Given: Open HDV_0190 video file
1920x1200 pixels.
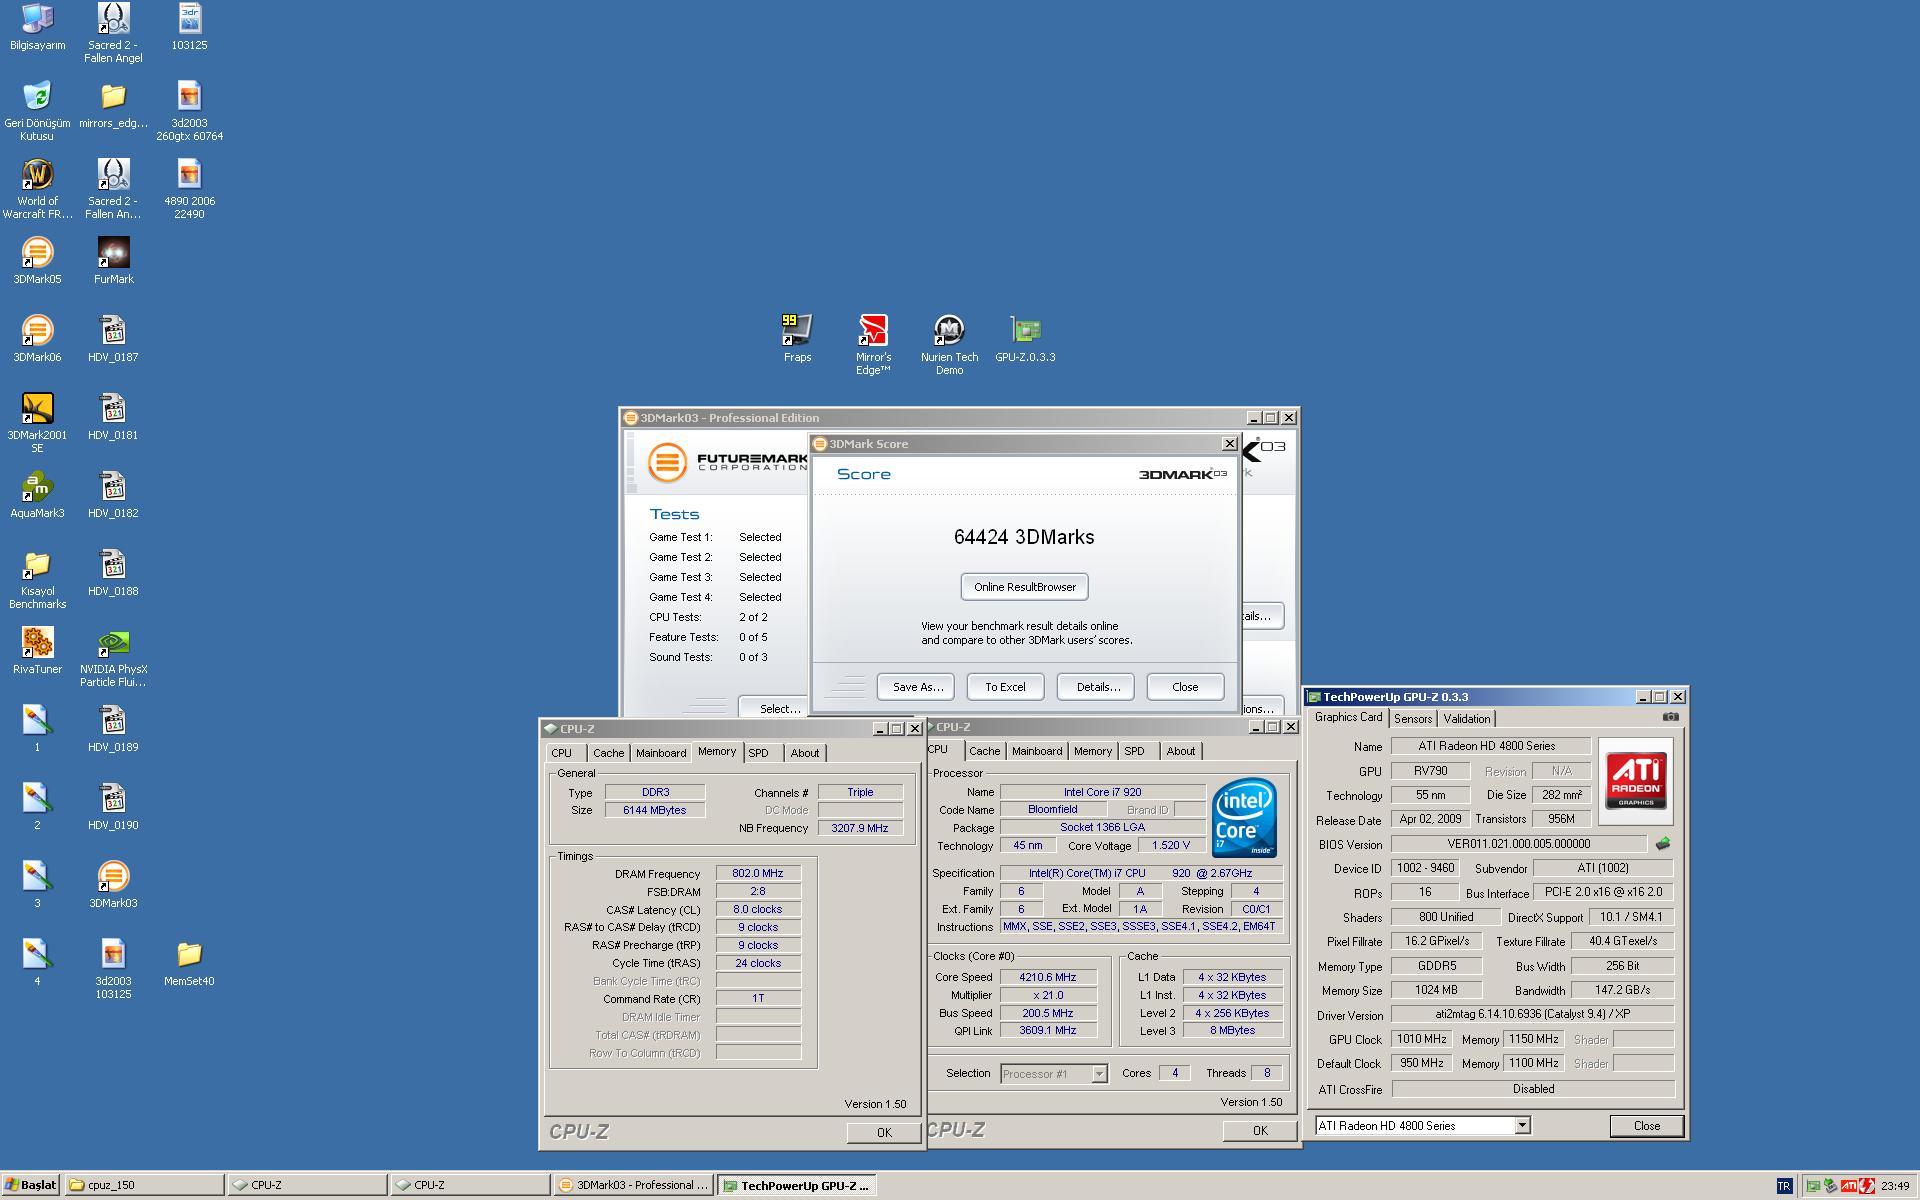Looking at the screenshot, I should (113, 807).
